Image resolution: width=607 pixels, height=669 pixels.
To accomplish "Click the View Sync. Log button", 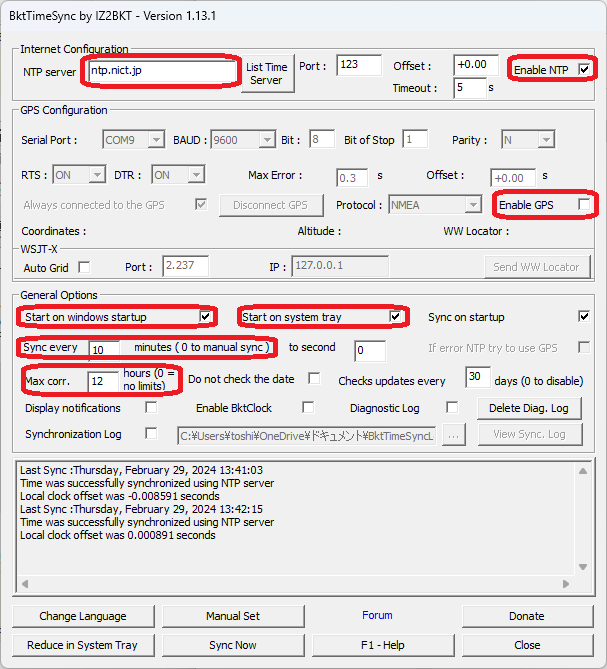I will pos(530,435).
